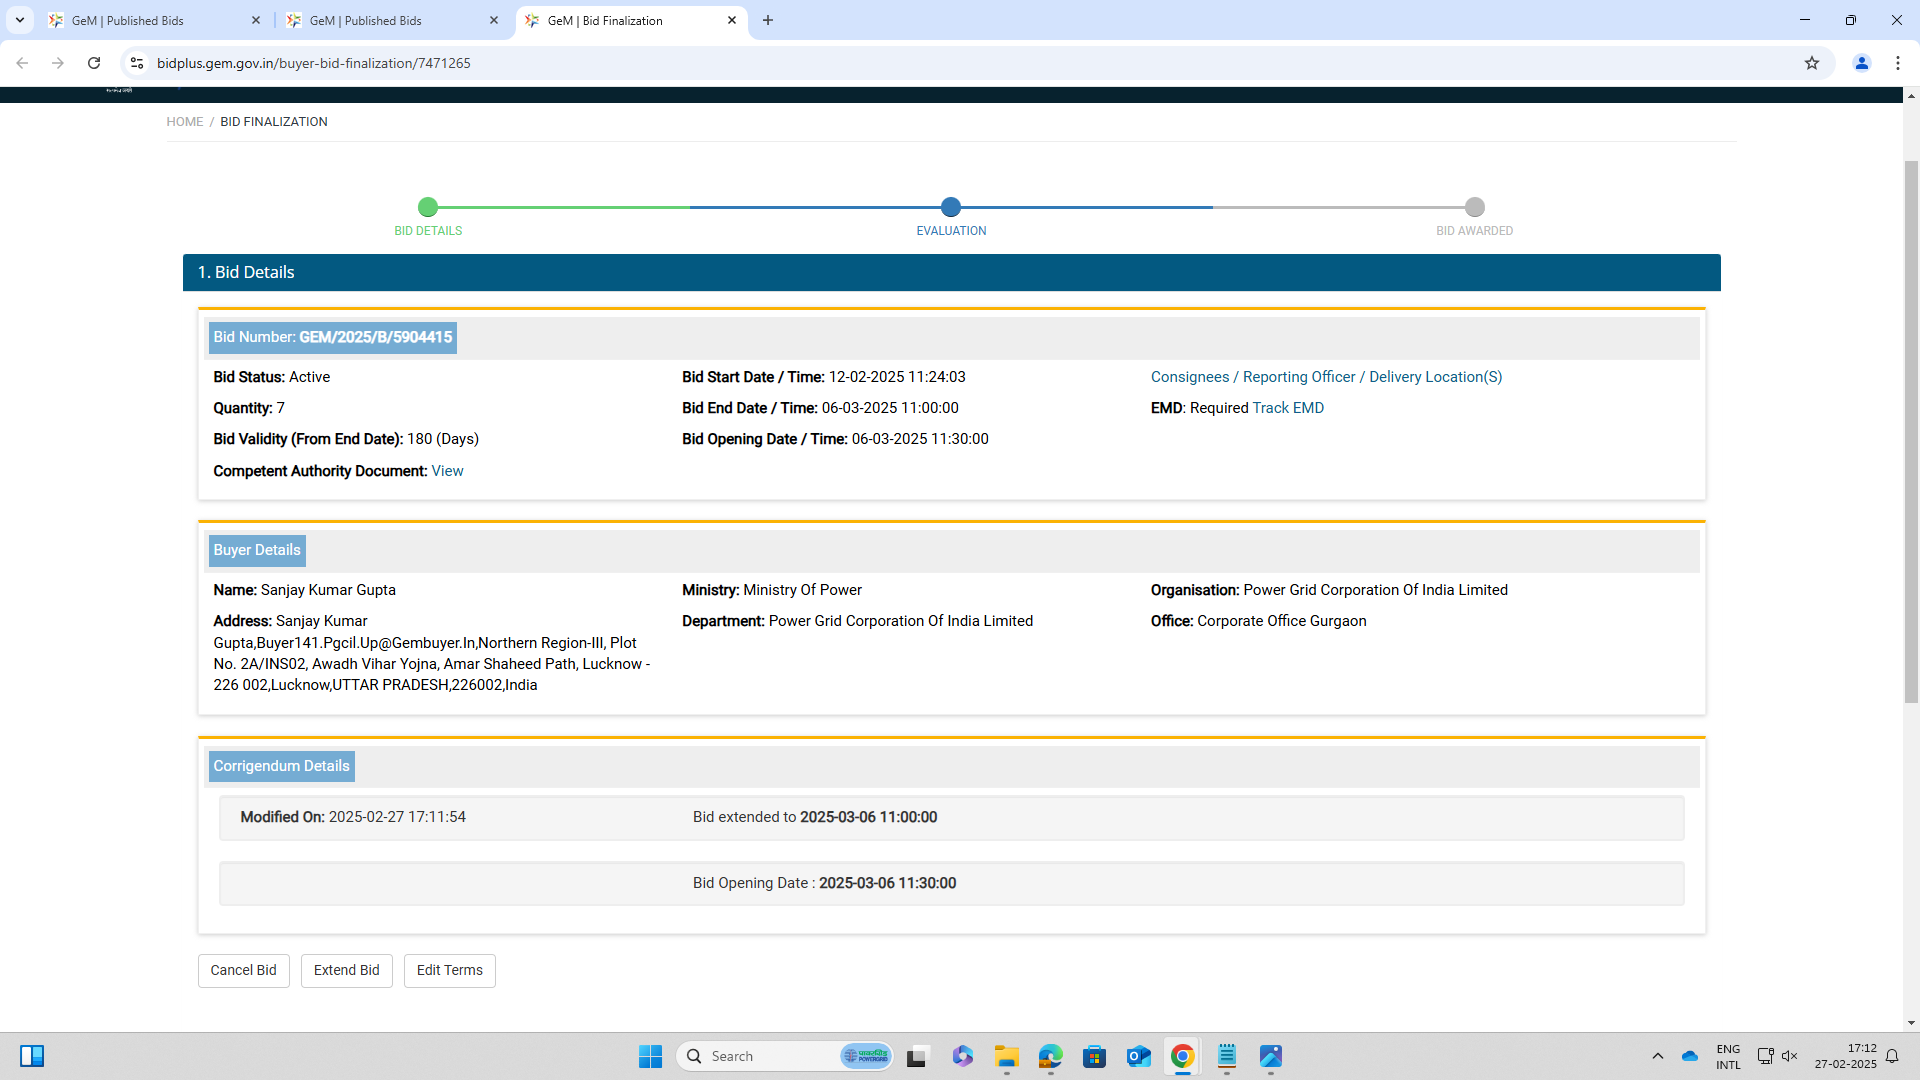The height and width of the screenshot is (1080, 1920).
Task: Open the clock showing 17:12 27-02-2025
Action: (x=1846, y=1057)
